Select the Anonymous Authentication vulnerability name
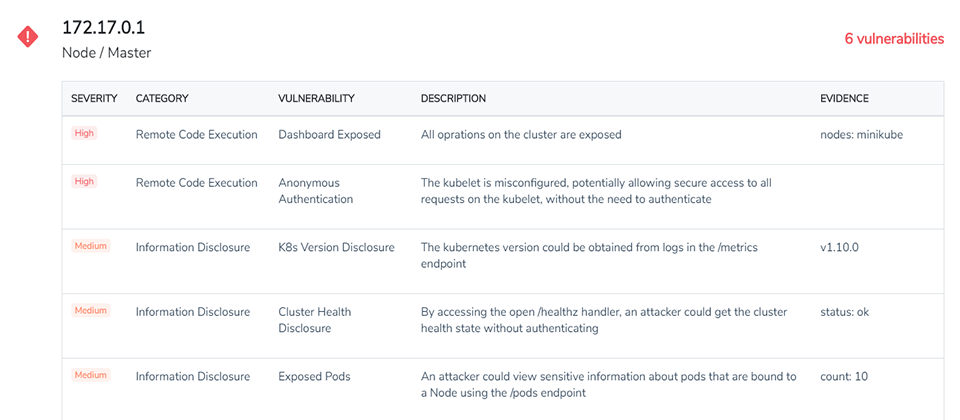Screen dimensions: 960x420 point(316,191)
